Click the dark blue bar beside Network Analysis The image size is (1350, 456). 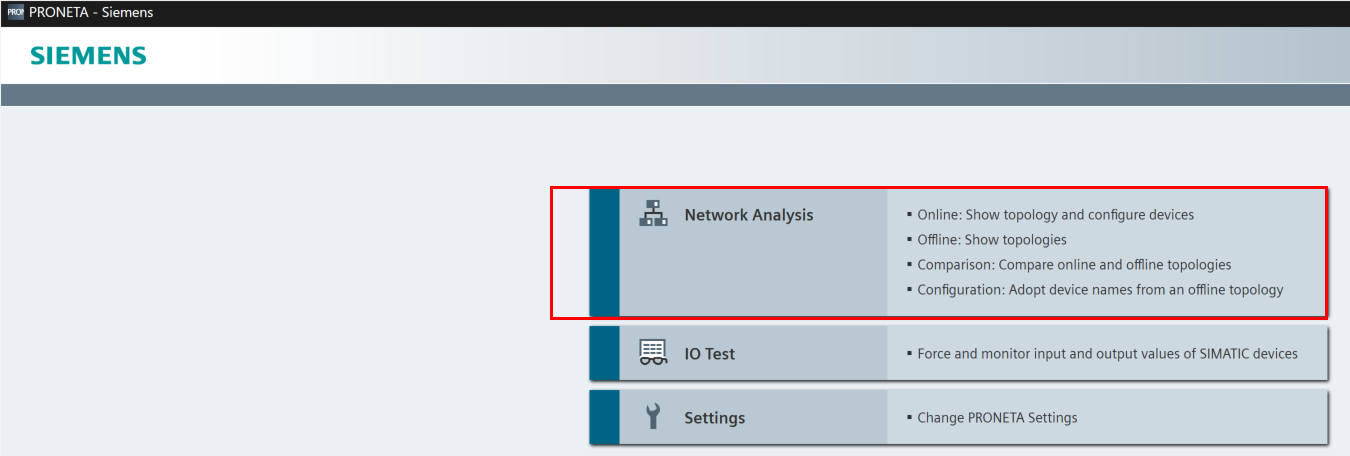coord(604,252)
